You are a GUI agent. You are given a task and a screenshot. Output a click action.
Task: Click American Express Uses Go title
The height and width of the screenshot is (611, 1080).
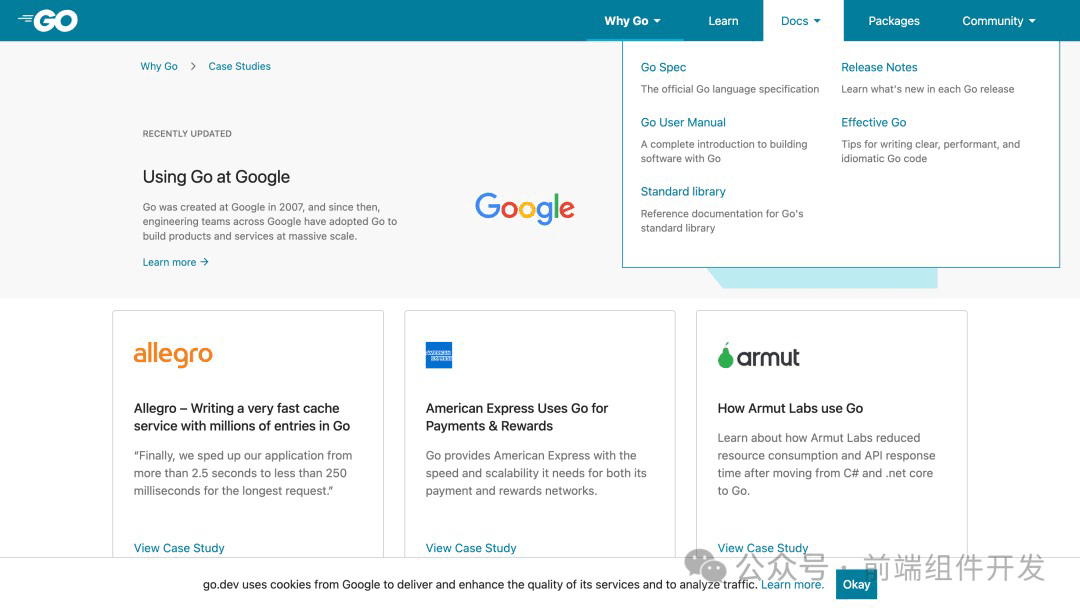pyautogui.click(x=517, y=417)
